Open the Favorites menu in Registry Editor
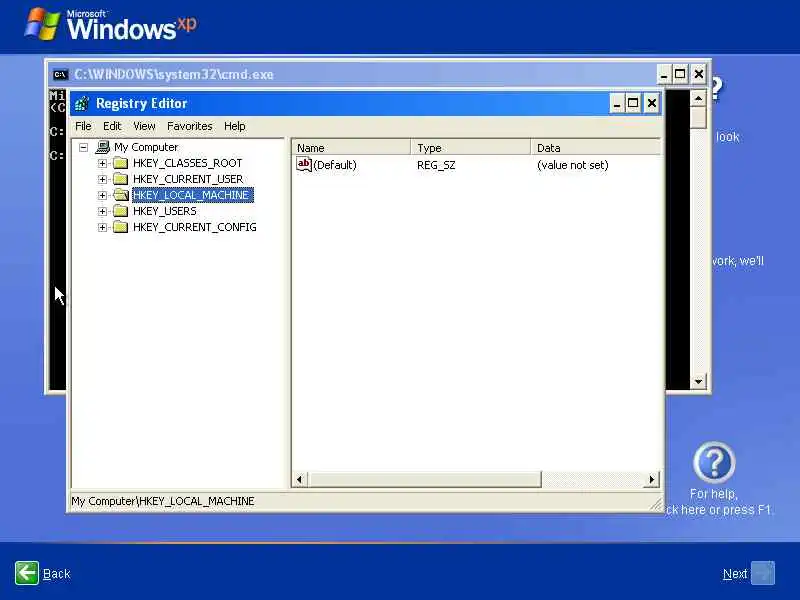Viewport: 800px width, 600px height. (190, 126)
